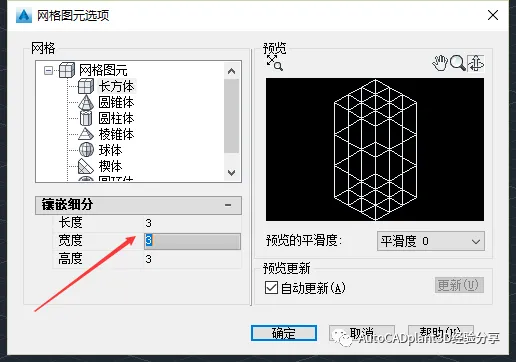Select the zoom magnifier tool

pyautogui.click(x=457, y=63)
